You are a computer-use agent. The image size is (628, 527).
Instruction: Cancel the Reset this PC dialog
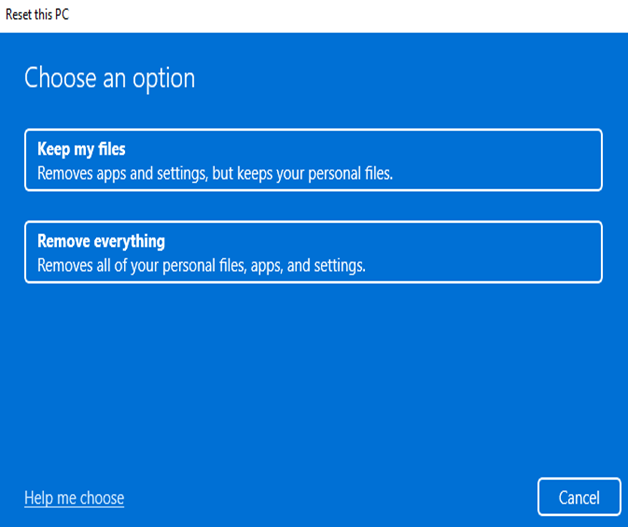[x=579, y=497]
